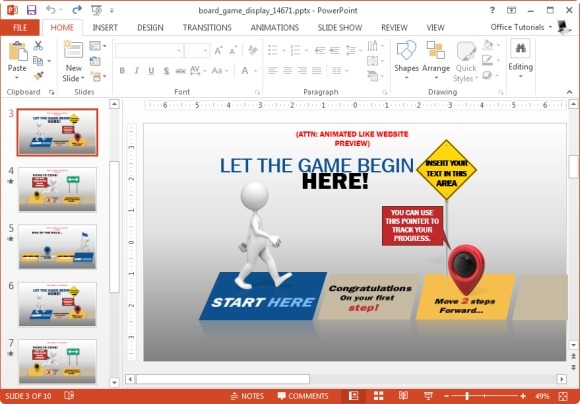Click the Save icon in quick access toolbar

31,10
